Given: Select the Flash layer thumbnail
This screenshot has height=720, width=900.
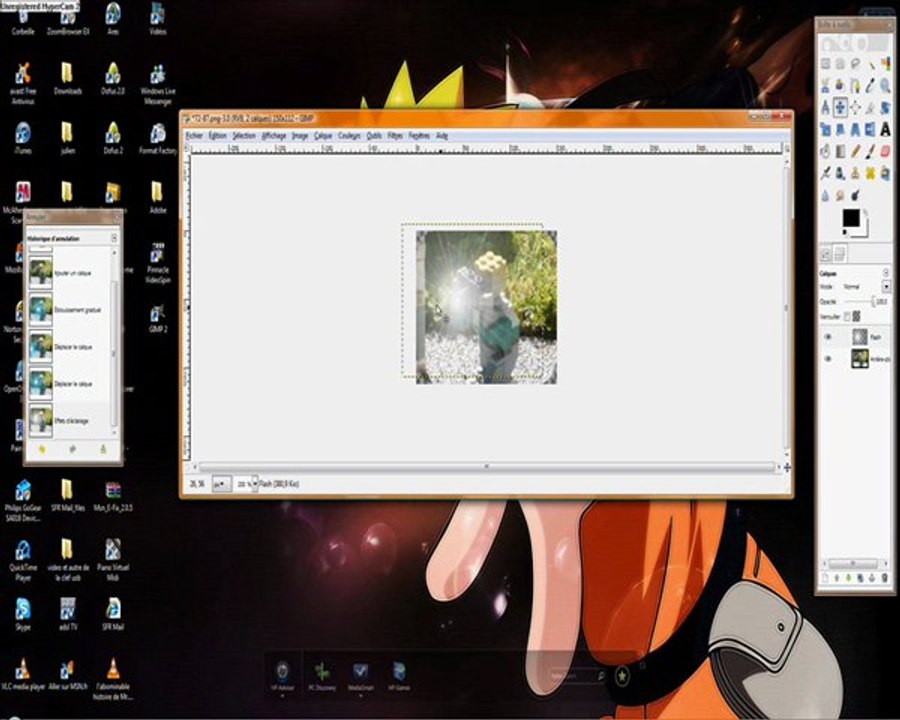Looking at the screenshot, I should tap(860, 337).
